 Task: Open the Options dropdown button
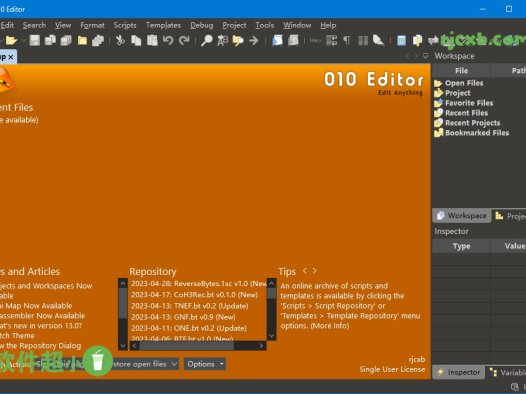point(205,364)
